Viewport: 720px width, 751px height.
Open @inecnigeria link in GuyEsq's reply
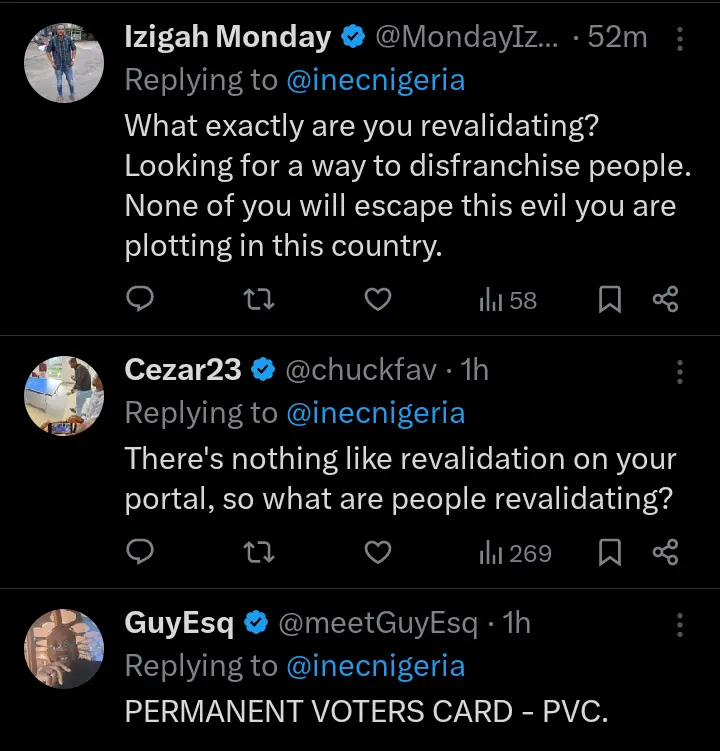(x=375, y=666)
